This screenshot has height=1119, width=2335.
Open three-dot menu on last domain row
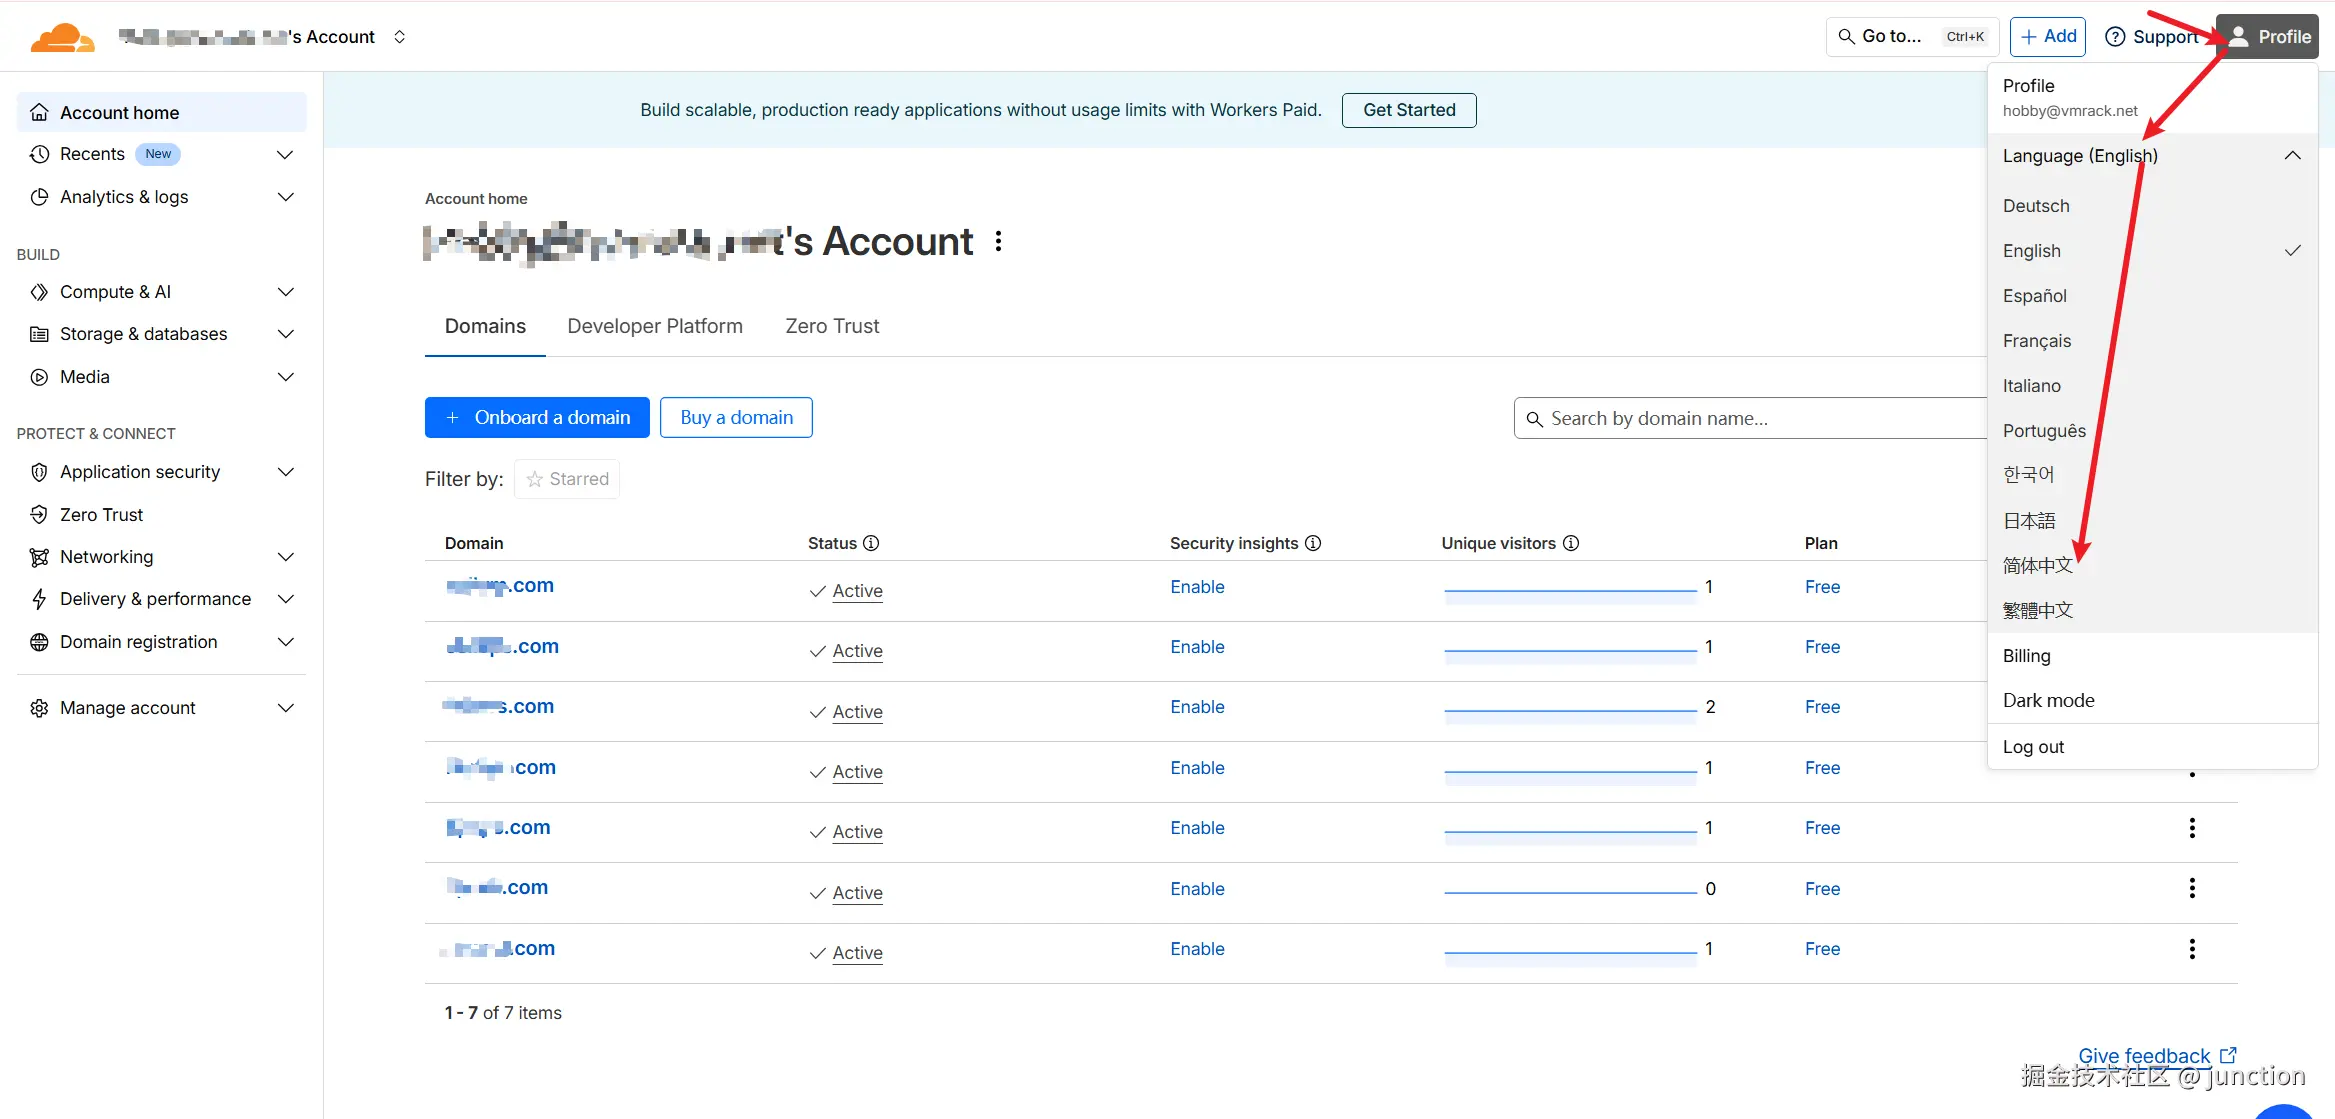point(2192,949)
